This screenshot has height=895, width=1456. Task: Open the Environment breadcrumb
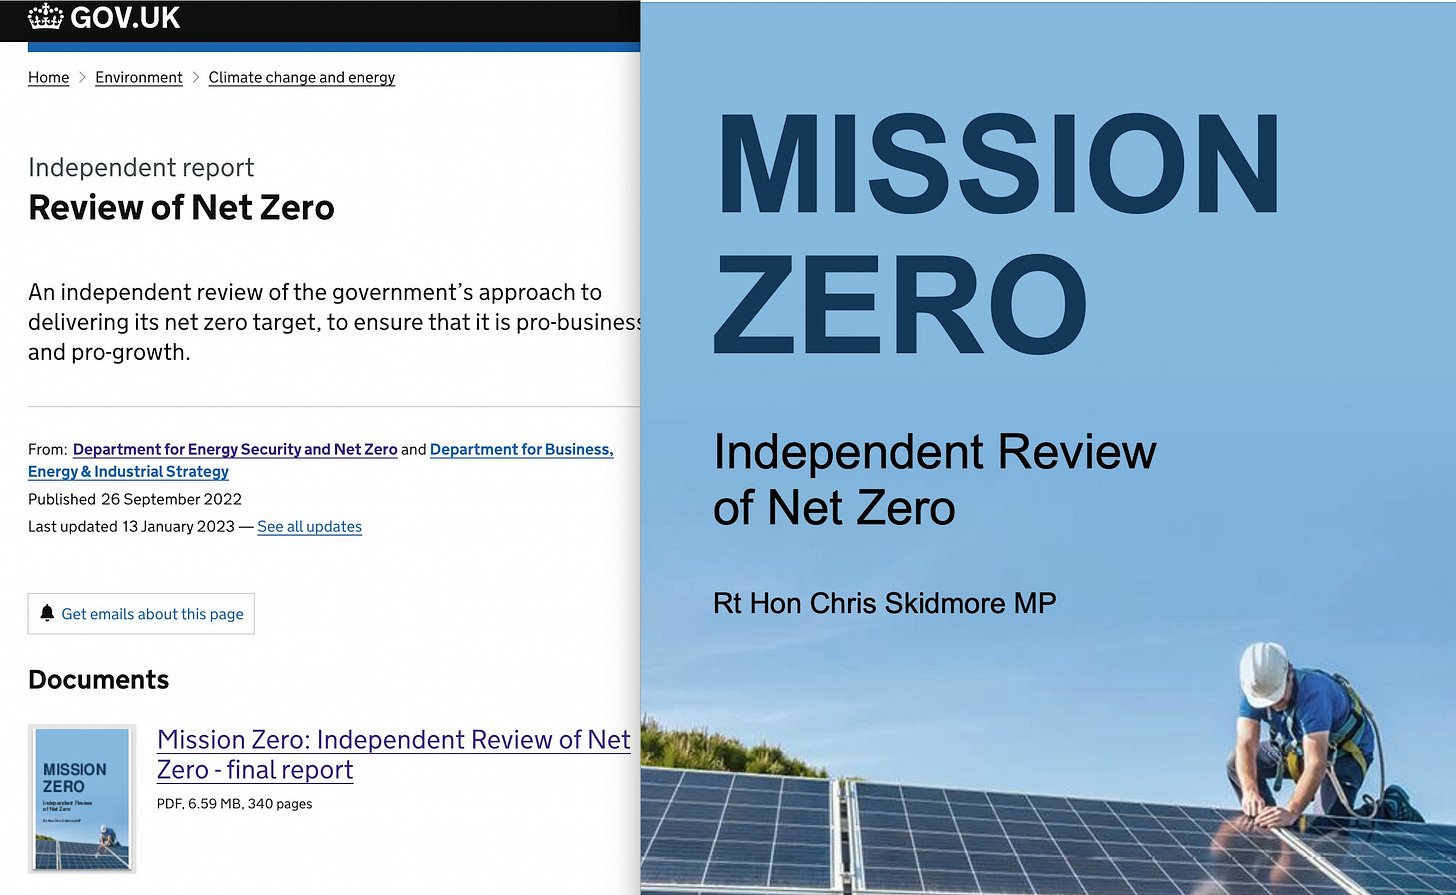(139, 78)
